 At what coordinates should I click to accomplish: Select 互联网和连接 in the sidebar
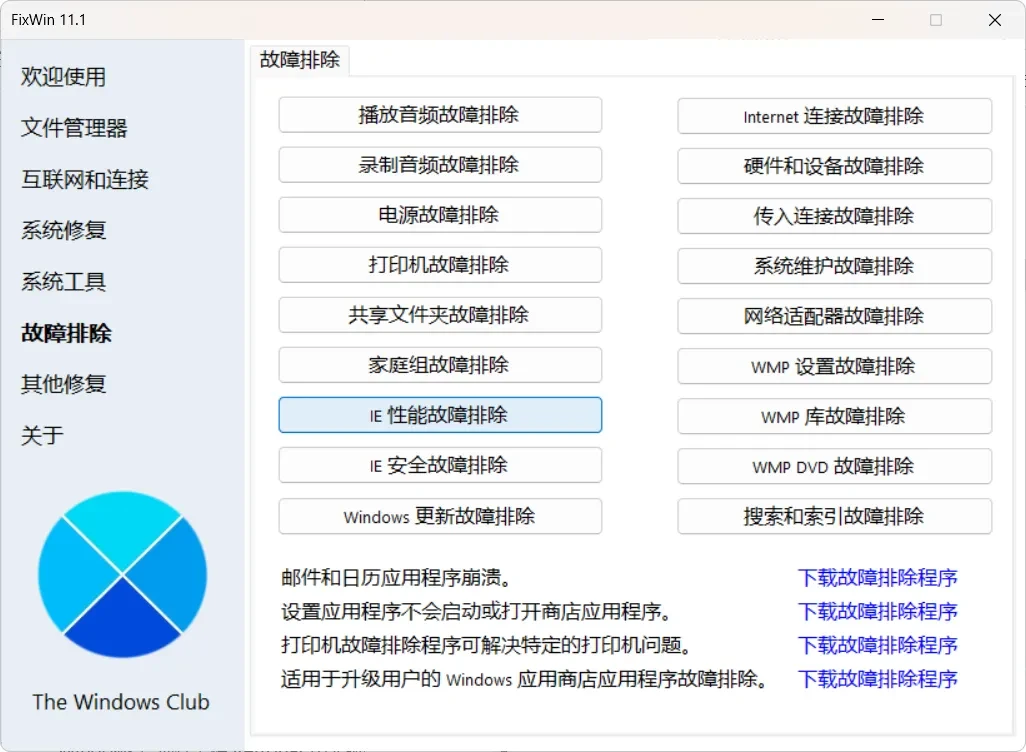click(x=85, y=179)
